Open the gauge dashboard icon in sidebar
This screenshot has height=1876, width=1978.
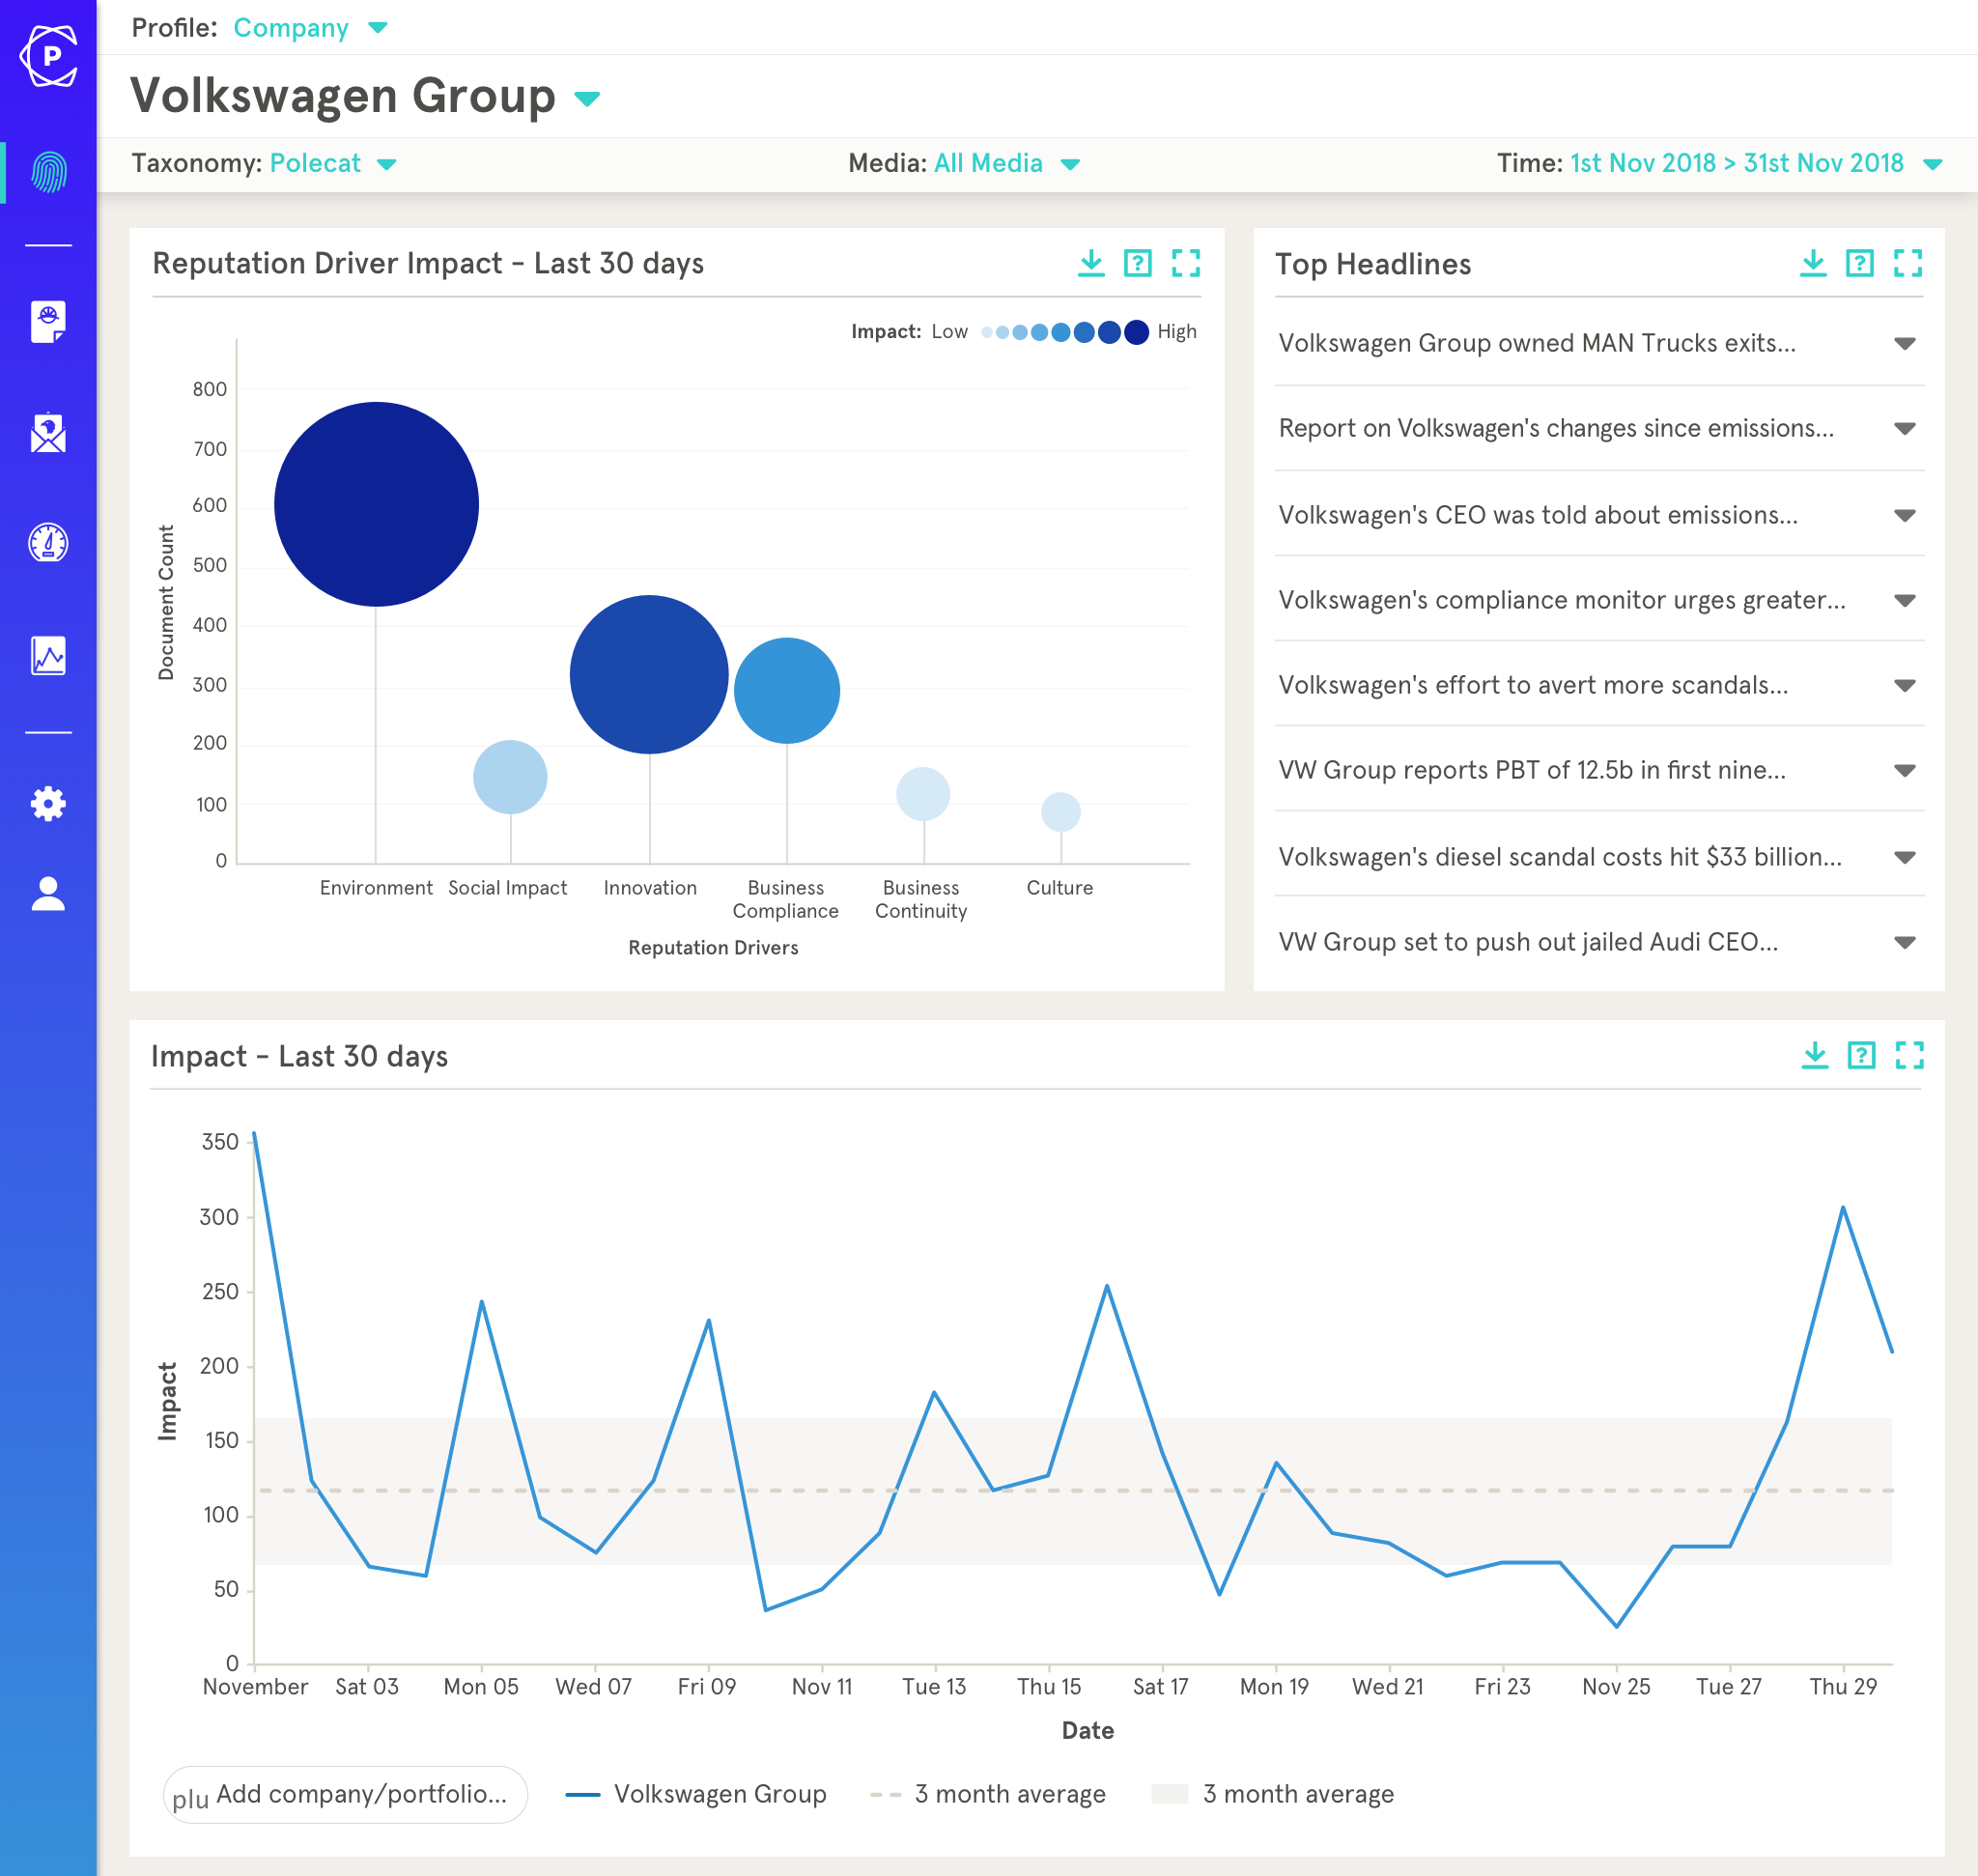(48, 543)
